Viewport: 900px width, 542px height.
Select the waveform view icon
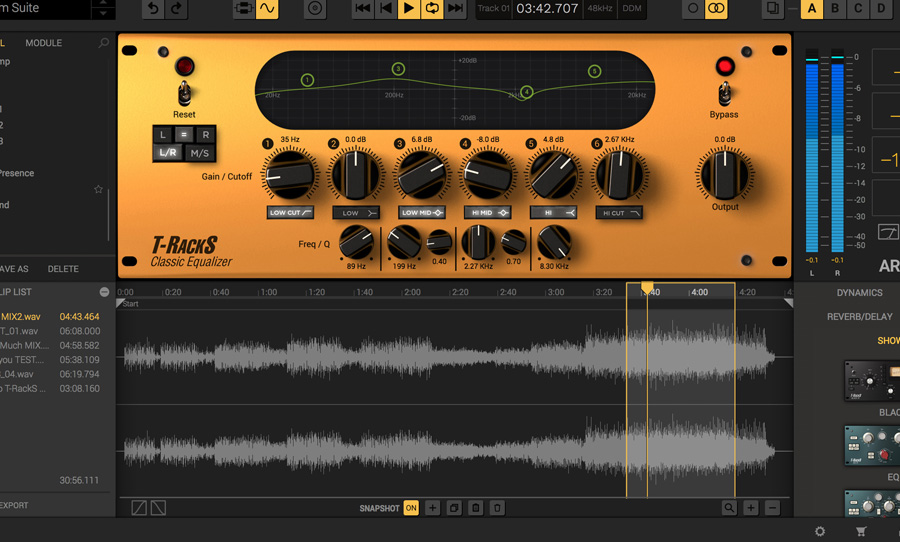pyautogui.click(x=267, y=9)
